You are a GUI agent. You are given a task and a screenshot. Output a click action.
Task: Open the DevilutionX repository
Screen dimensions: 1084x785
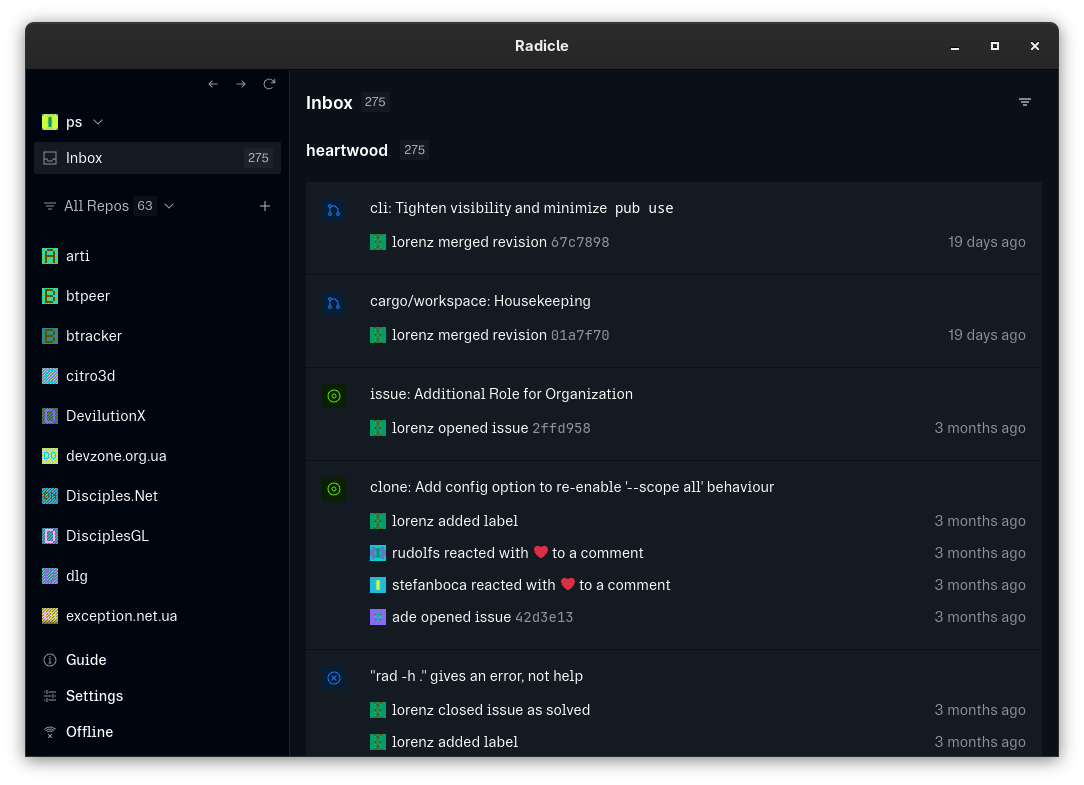(x=158, y=416)
